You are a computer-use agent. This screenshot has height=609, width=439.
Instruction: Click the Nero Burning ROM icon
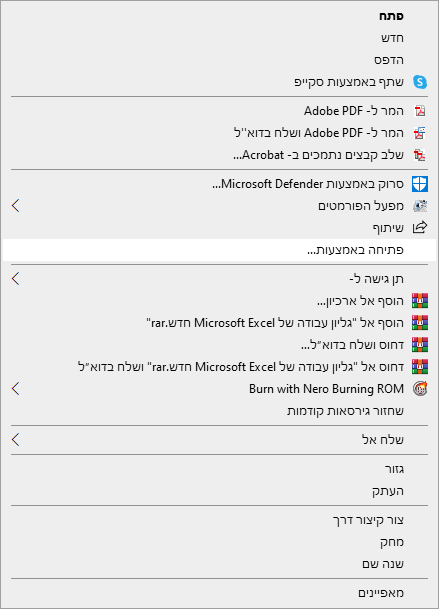tap(420, 389)
